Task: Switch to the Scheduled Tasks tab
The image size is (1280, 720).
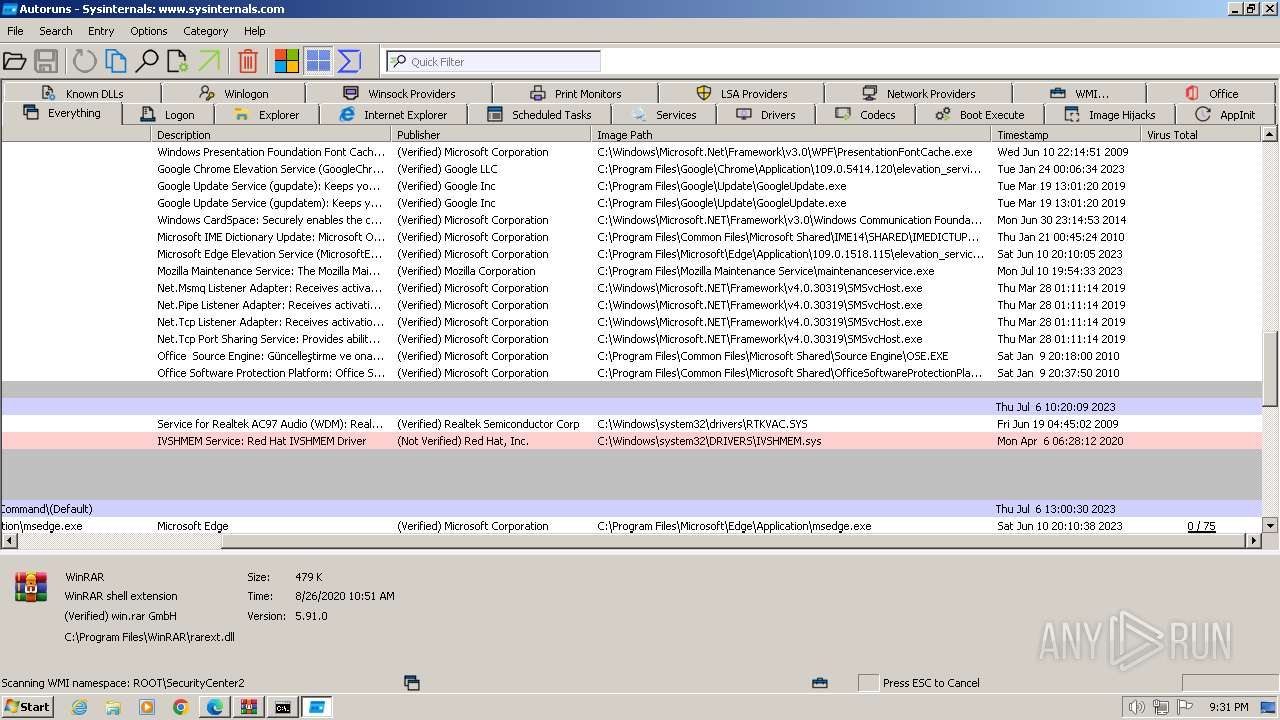Action: [539, 114]
